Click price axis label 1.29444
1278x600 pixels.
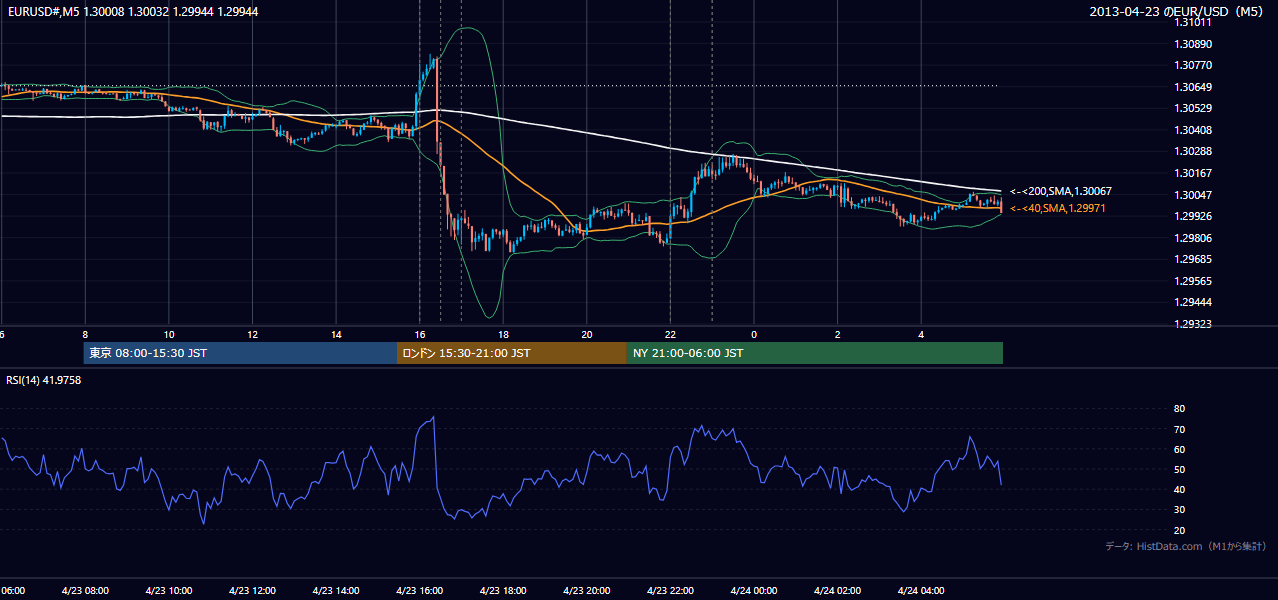[1193, 302]
